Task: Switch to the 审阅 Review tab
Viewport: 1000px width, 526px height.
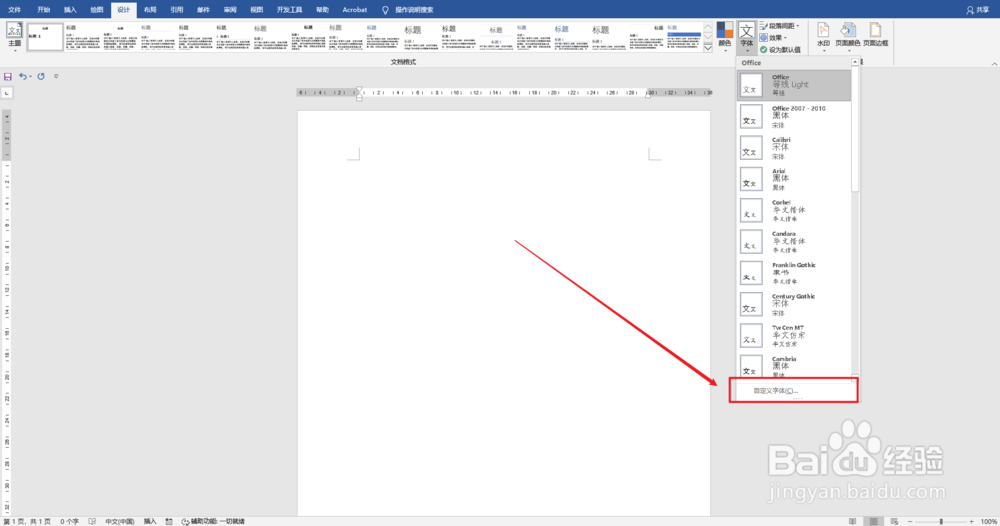Action: click(230, 10)
